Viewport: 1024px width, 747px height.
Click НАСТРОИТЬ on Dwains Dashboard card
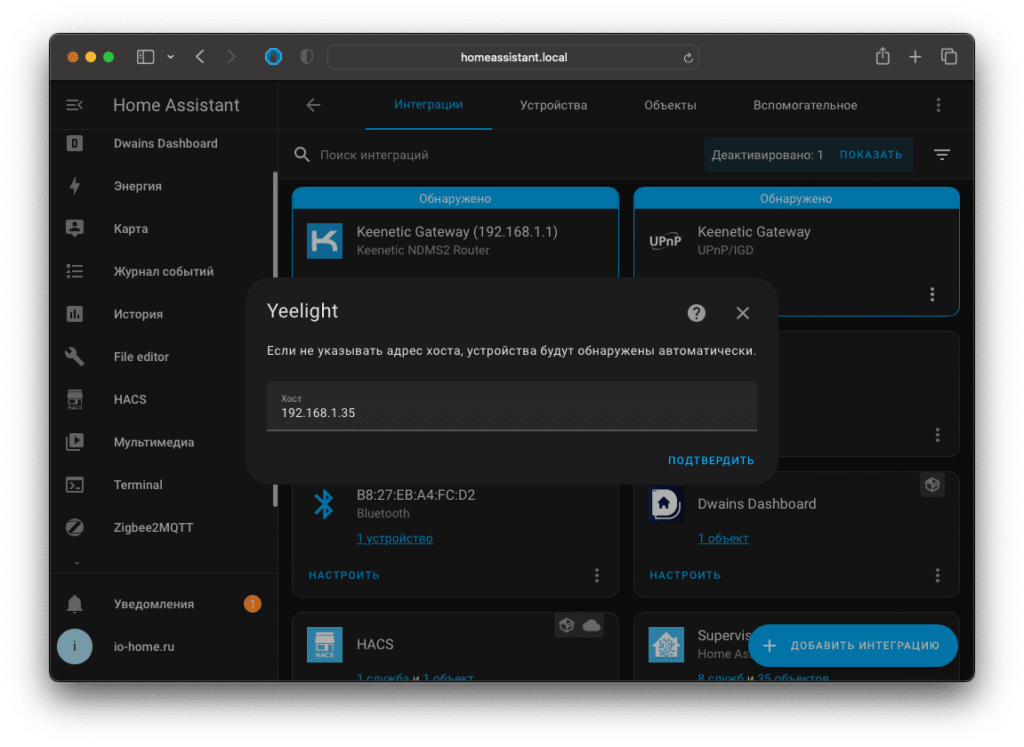click(x=685, y=575)
